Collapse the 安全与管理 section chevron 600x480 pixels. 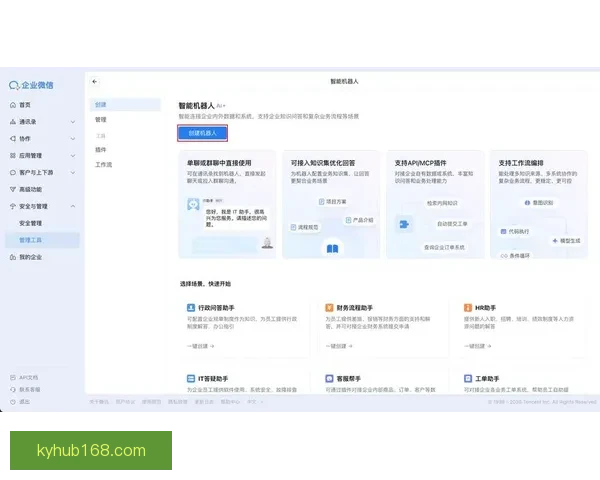pos(73,206)
